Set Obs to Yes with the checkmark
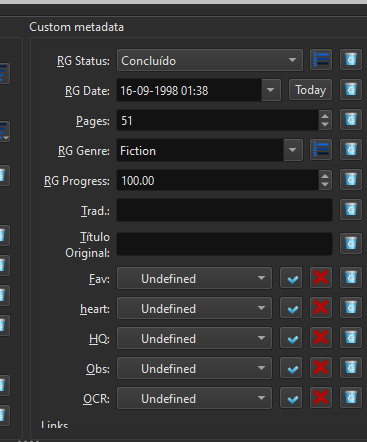 pyautogui.click(x=291, y=368)
